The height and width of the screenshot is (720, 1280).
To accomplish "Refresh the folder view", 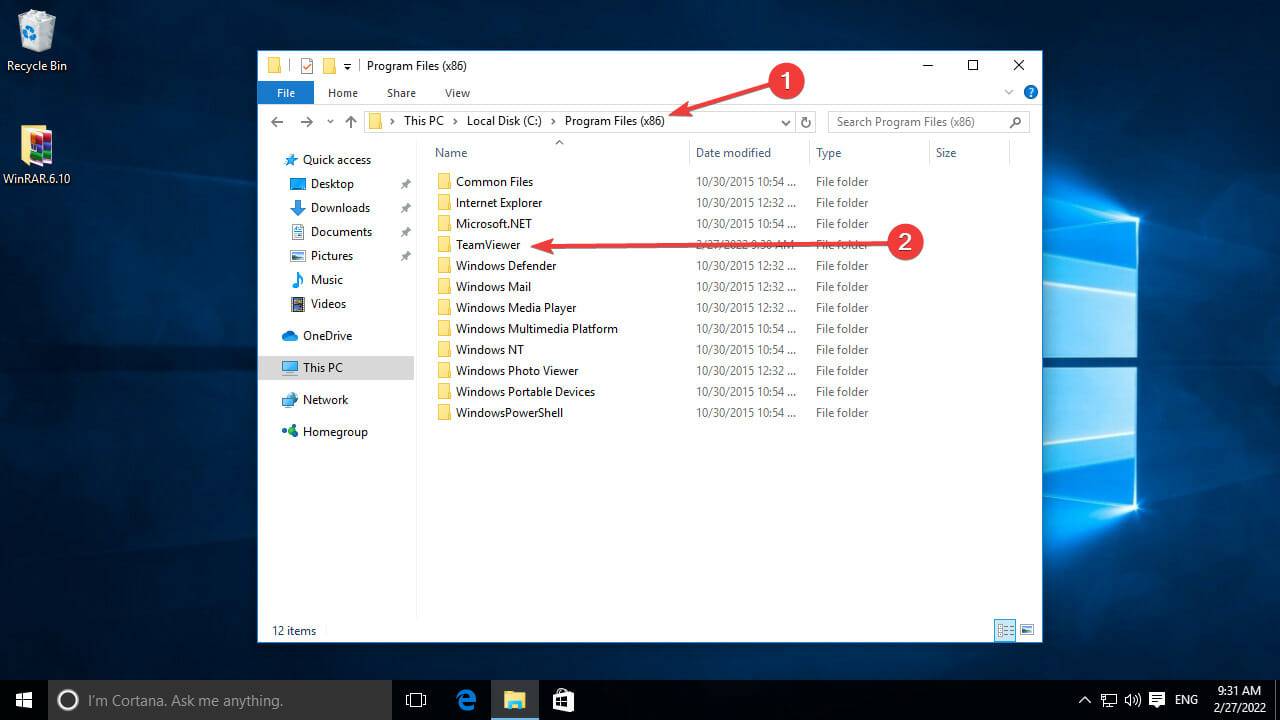I will point(807,121).
